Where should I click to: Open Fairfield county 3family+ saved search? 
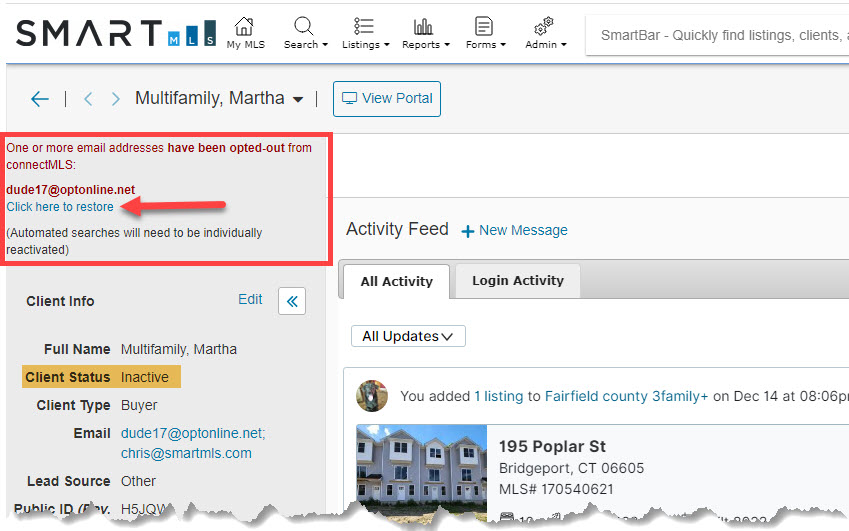(x=626, y=396)
